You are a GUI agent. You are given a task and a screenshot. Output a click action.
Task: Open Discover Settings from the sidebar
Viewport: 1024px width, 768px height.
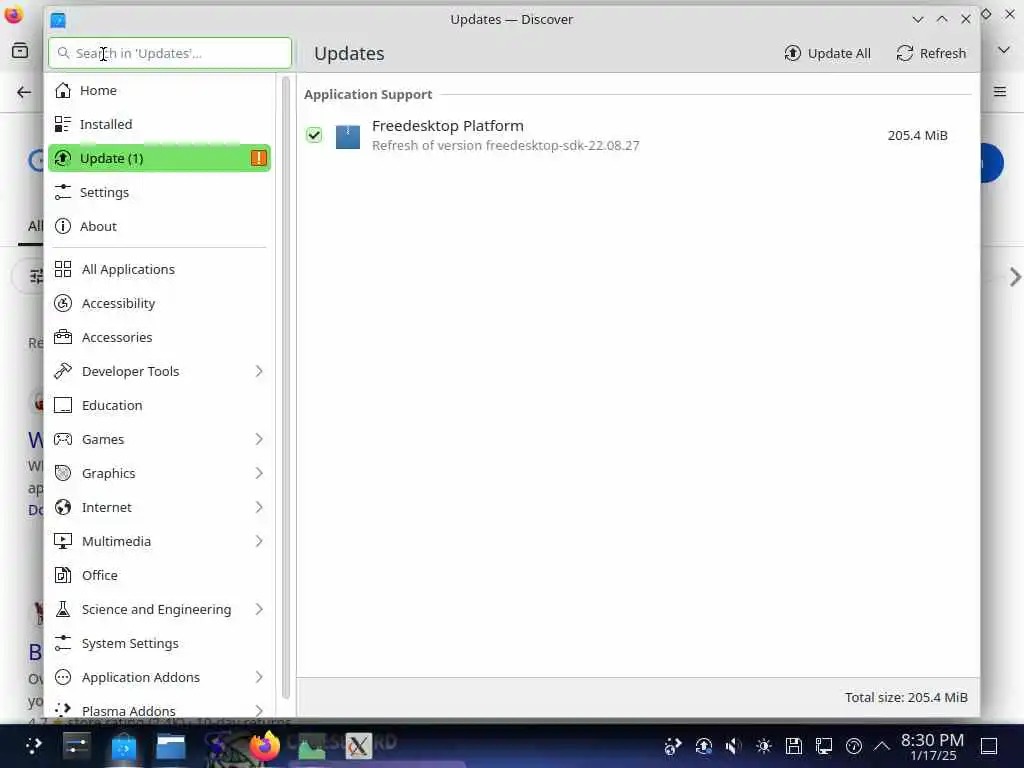159,192
